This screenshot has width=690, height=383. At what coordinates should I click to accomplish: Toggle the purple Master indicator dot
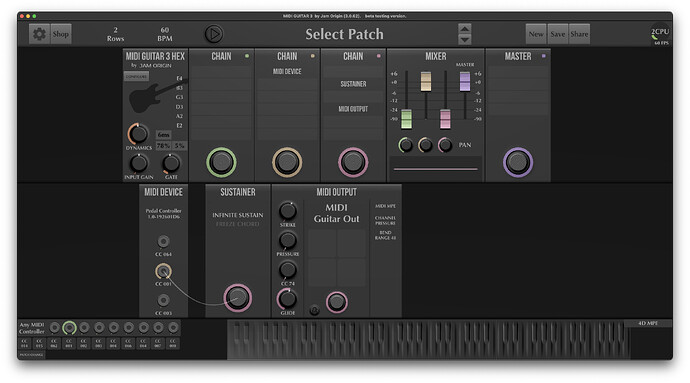pyautogui.click(x=543, y=56)
